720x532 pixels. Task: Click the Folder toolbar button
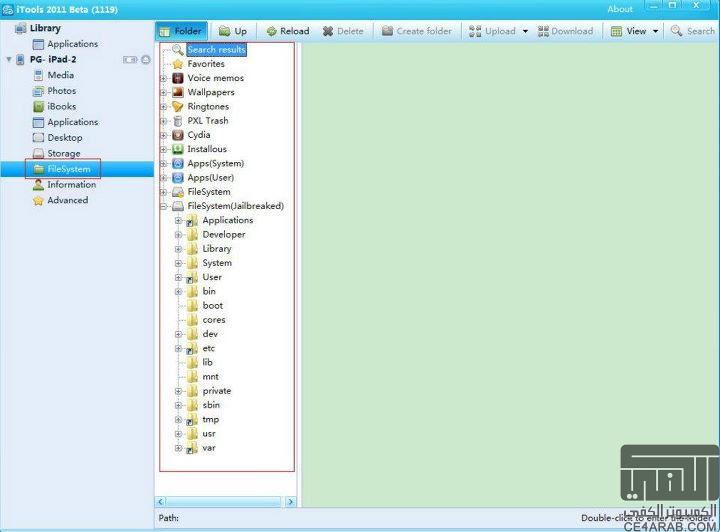(181, 31)
